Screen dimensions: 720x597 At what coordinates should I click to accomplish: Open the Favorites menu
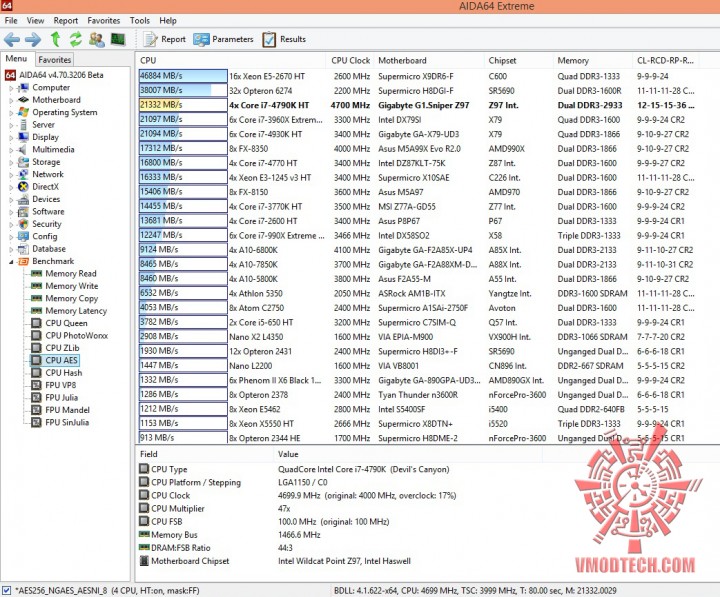(x=104, y=21)
